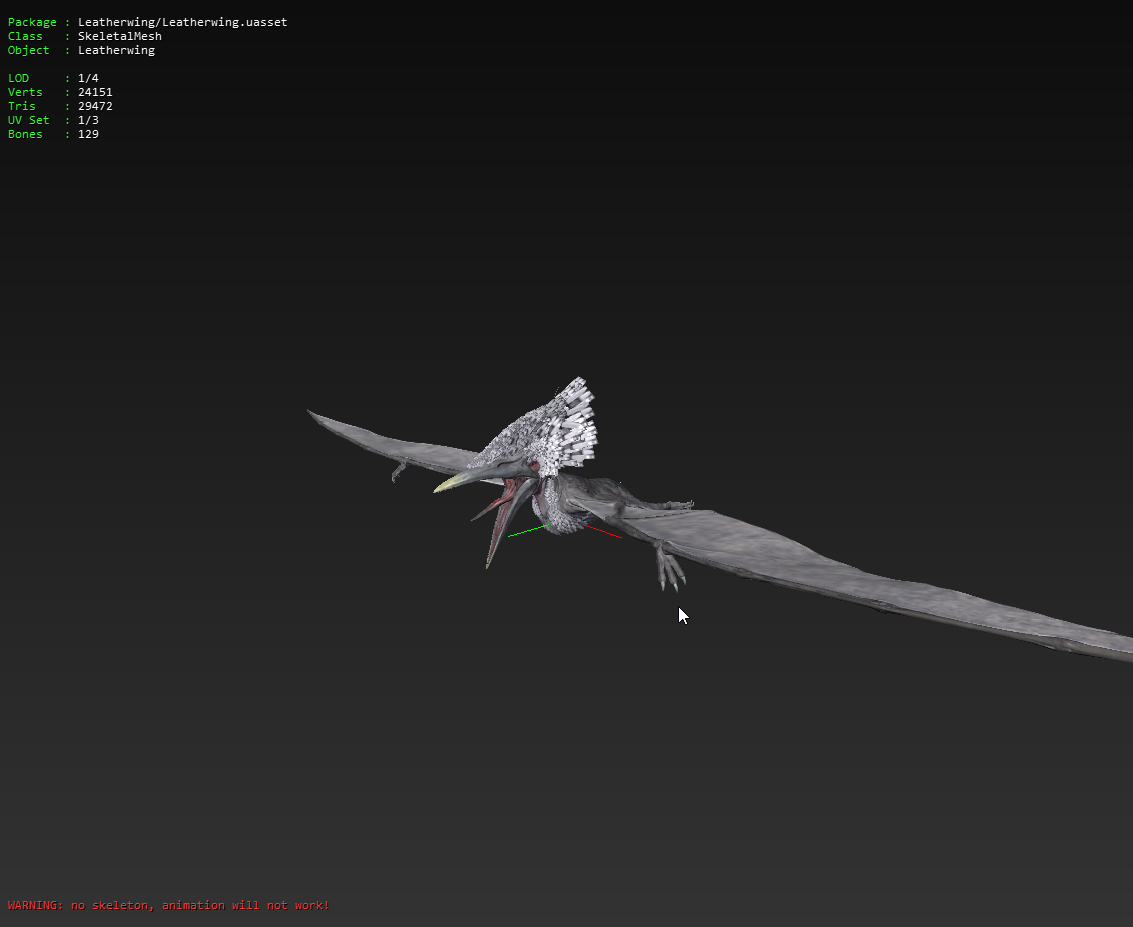Click the Object name Leatherwing
Viewport: 1133px width, 927px height.
(116, 50)
